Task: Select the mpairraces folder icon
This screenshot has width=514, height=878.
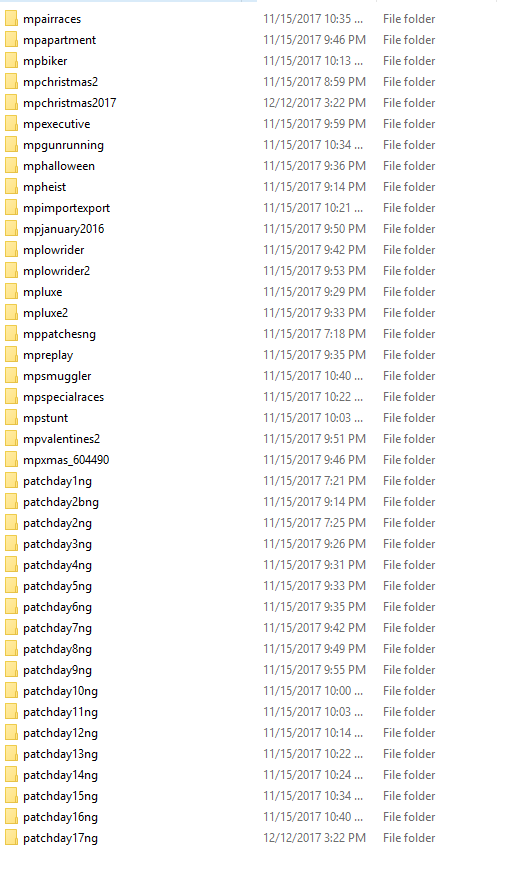Action: [x=11, y=19]
